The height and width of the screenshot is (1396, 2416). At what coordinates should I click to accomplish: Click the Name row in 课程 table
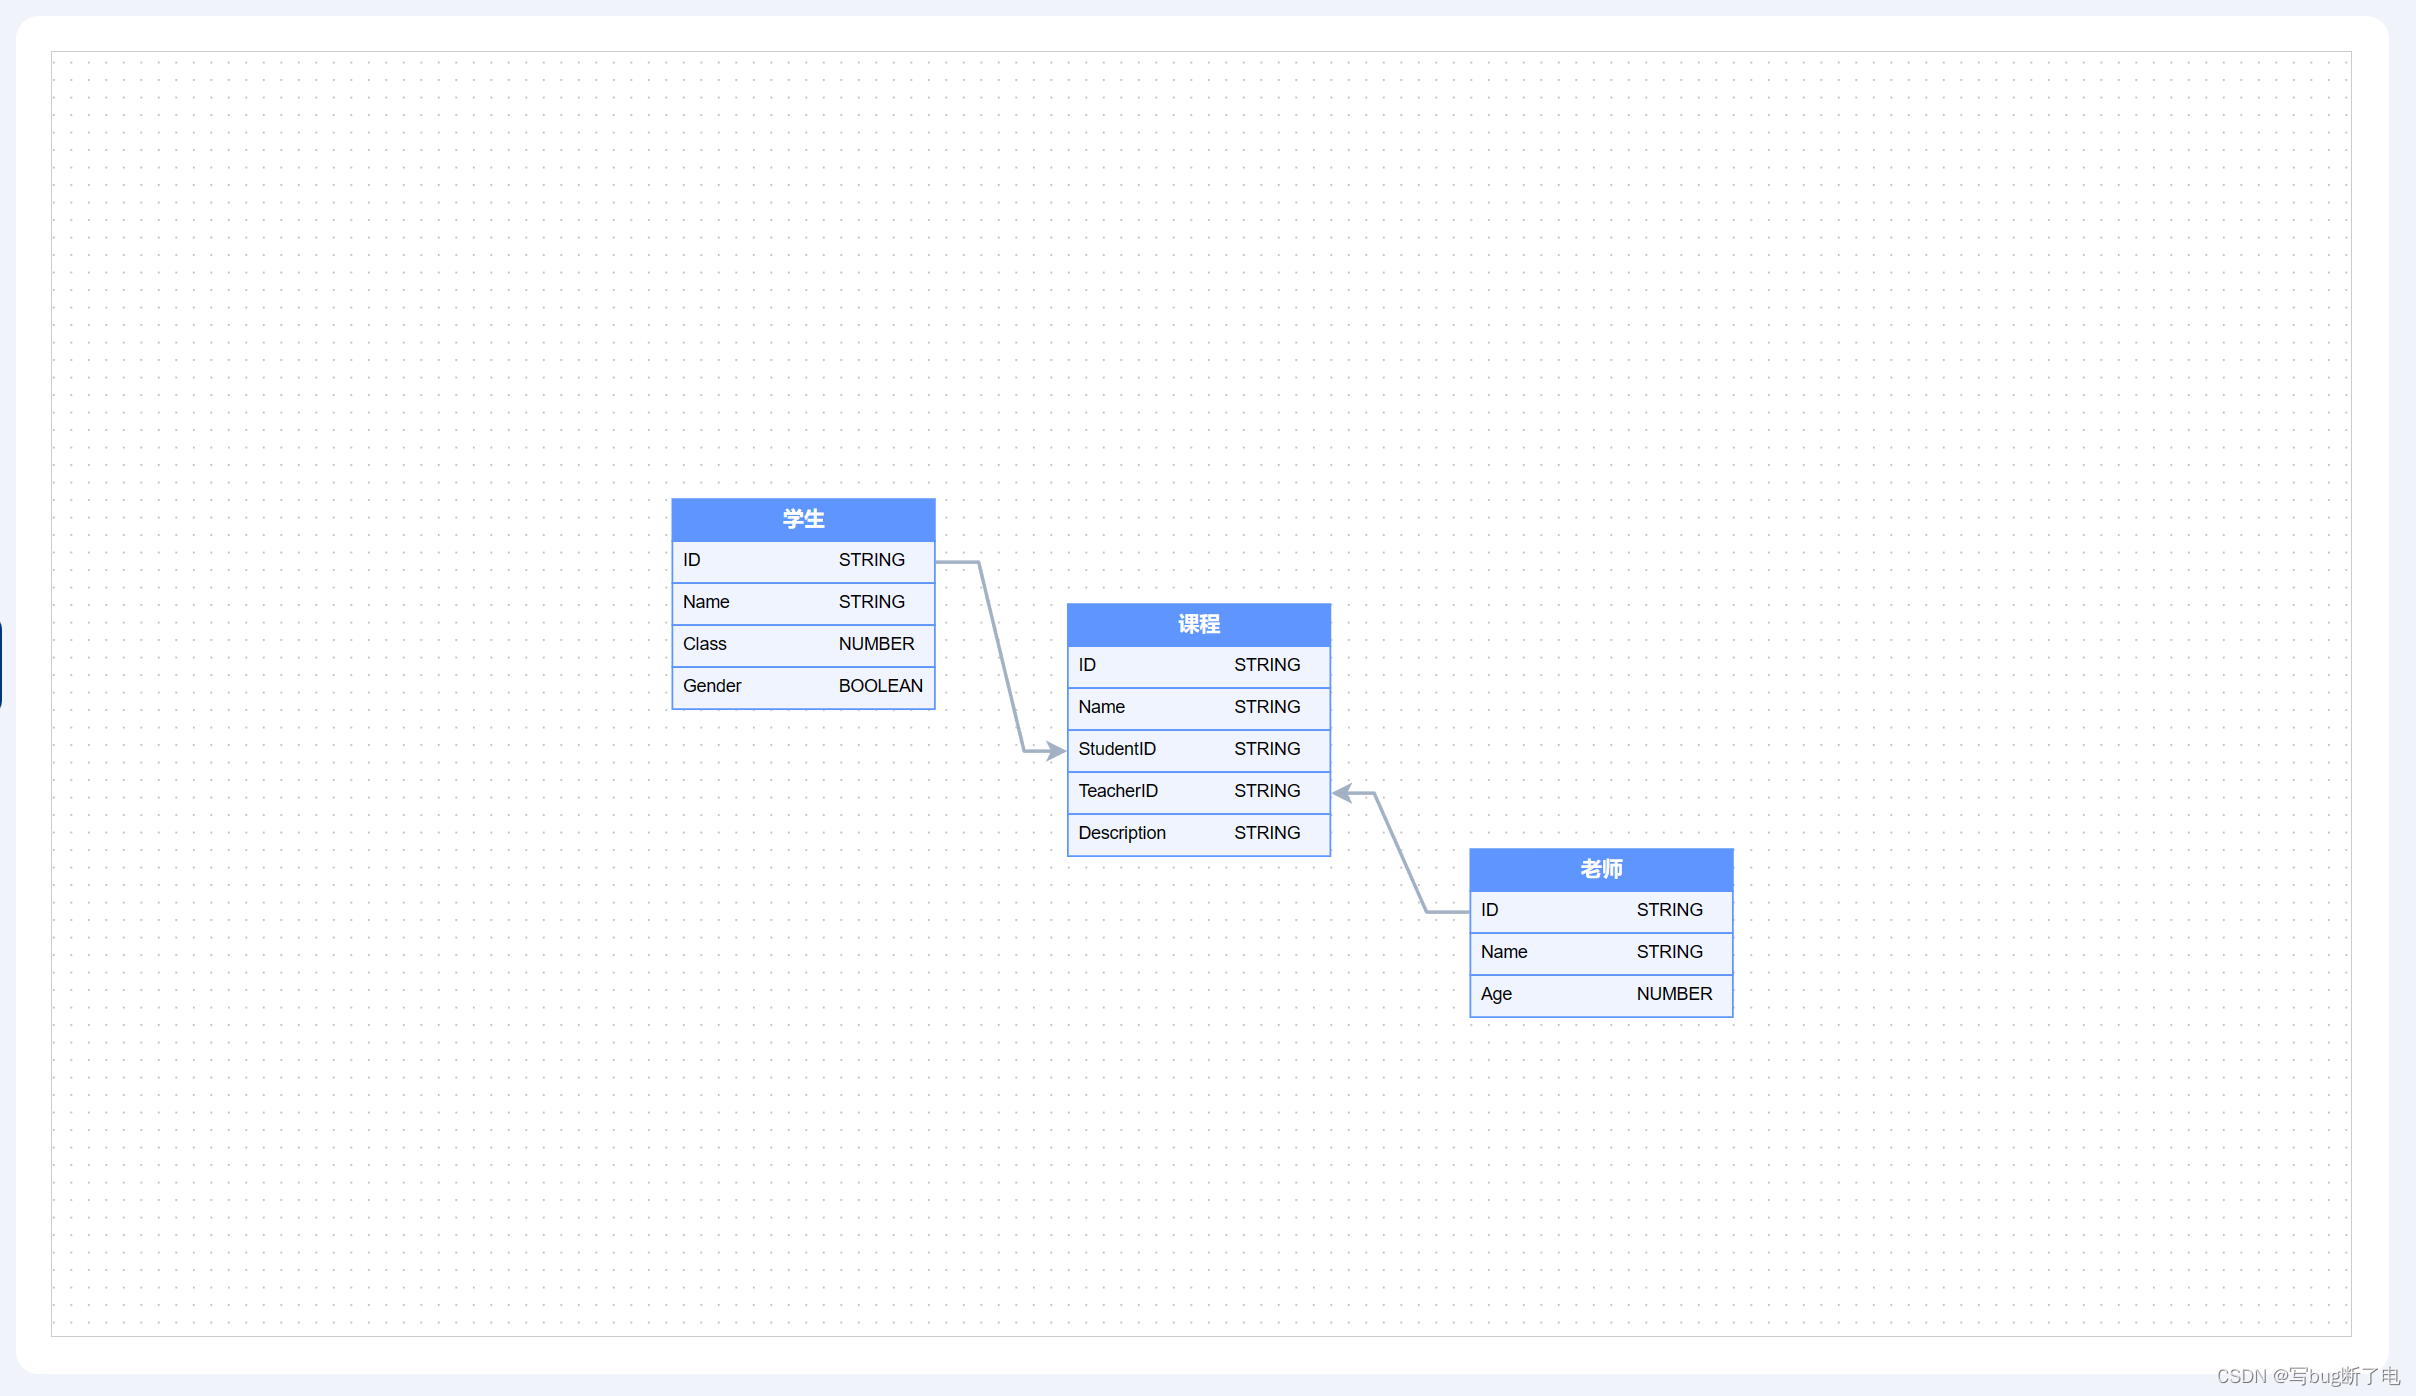point(1198,708)
